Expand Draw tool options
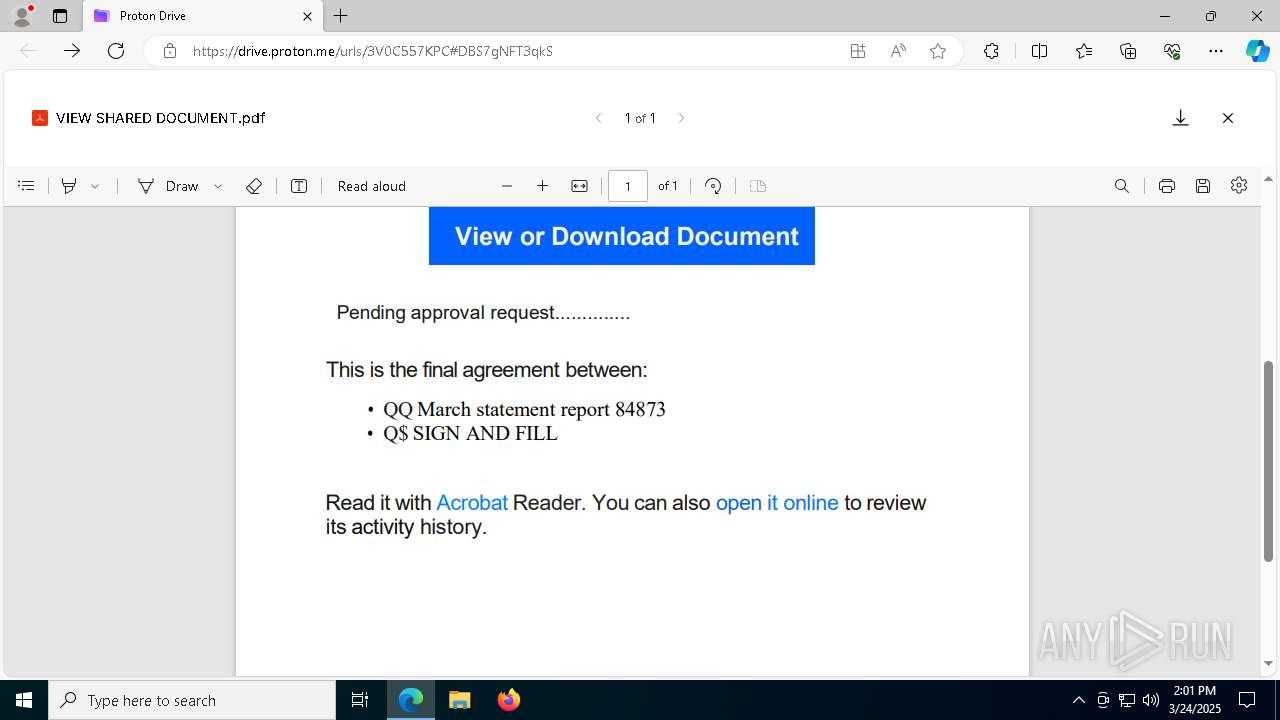 click(218, 186)
